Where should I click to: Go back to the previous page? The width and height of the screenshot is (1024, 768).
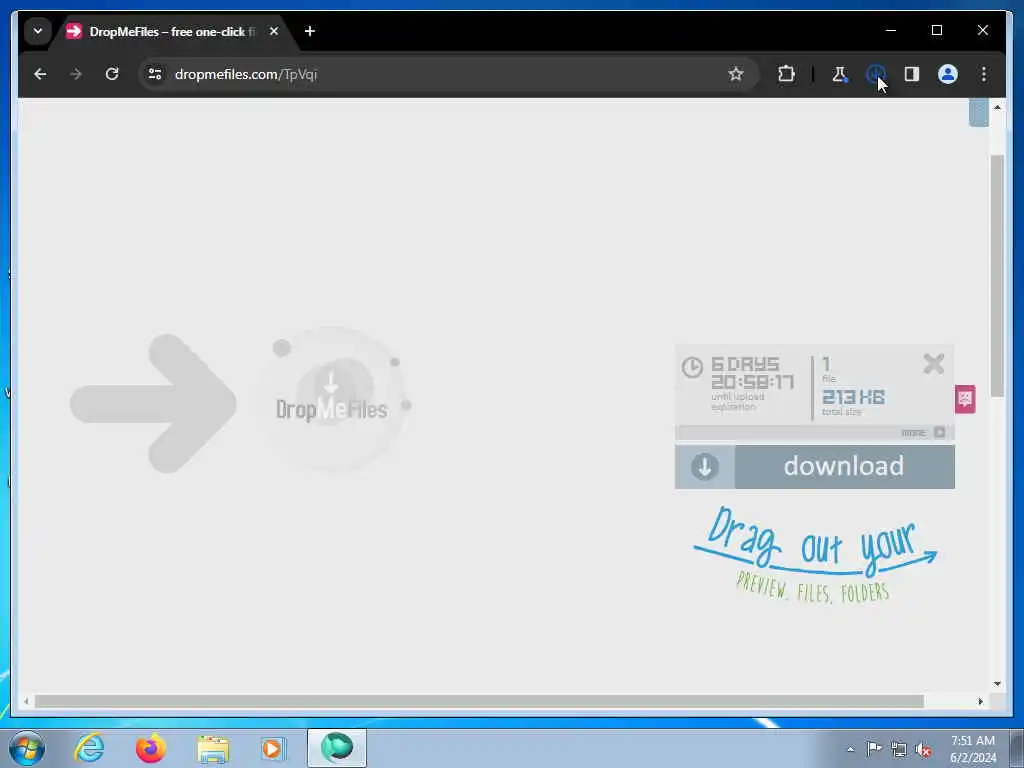pyautogui.click(x=40, y=74)
